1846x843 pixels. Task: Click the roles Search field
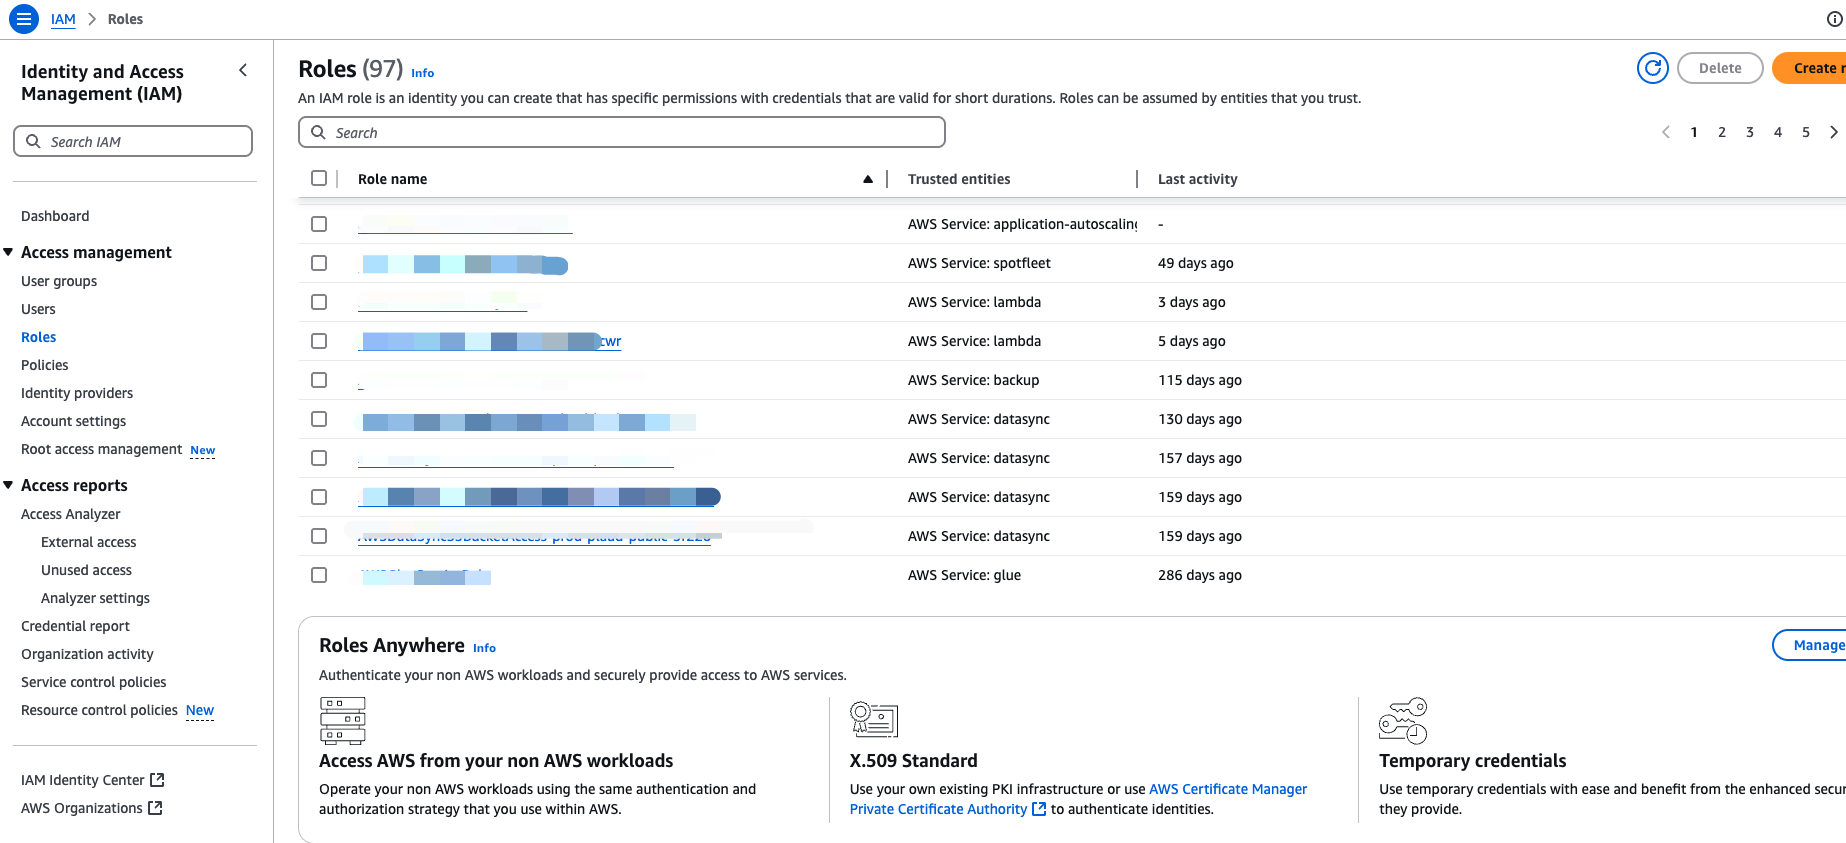click(x=622, y=132)
